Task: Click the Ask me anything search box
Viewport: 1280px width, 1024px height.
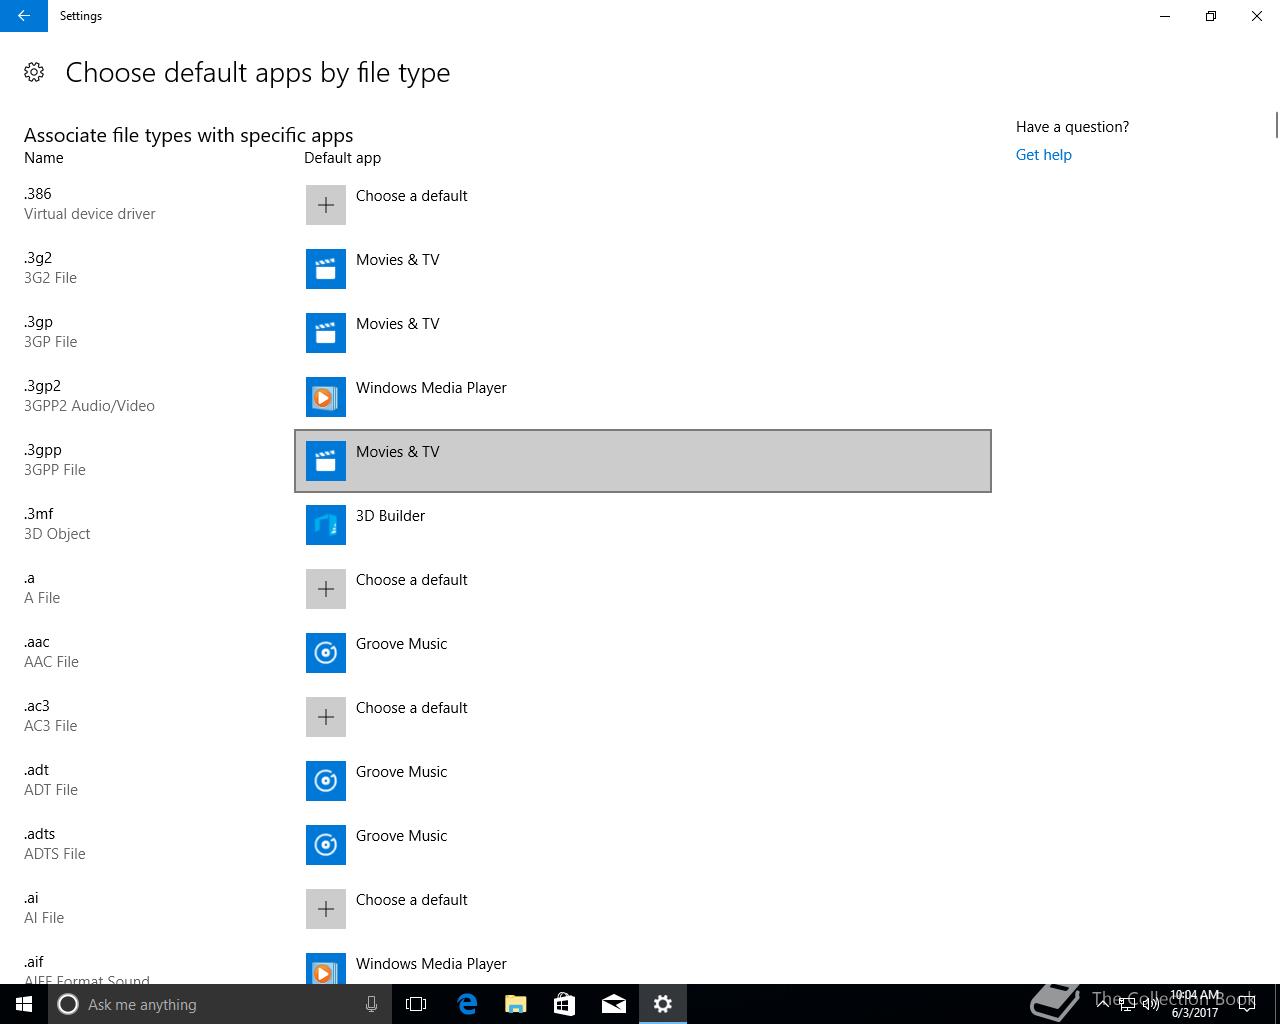Action: (x=218, y=1004)
